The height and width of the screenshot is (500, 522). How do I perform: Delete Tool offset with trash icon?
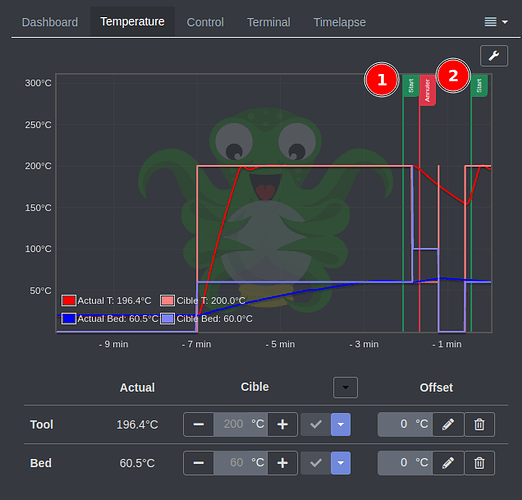pos(479,424)
